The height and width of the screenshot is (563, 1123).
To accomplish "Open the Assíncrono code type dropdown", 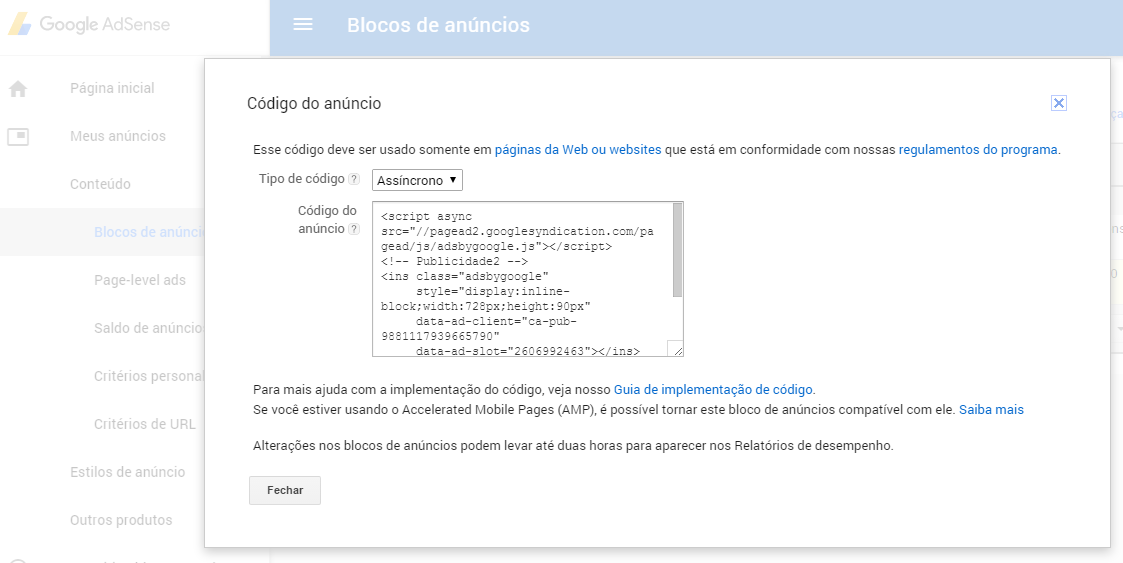I will tap(418, 180).
